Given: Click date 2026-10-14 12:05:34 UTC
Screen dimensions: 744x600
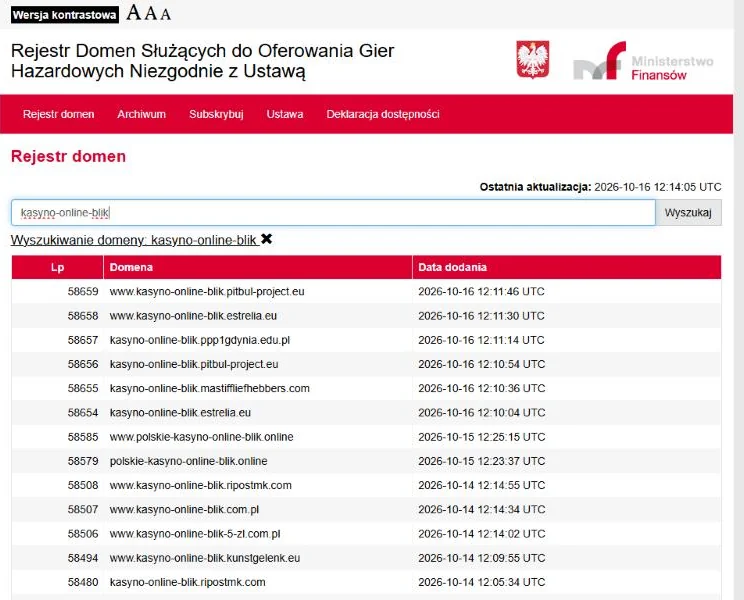Looking at the screenshot, I should pos(482,582).
